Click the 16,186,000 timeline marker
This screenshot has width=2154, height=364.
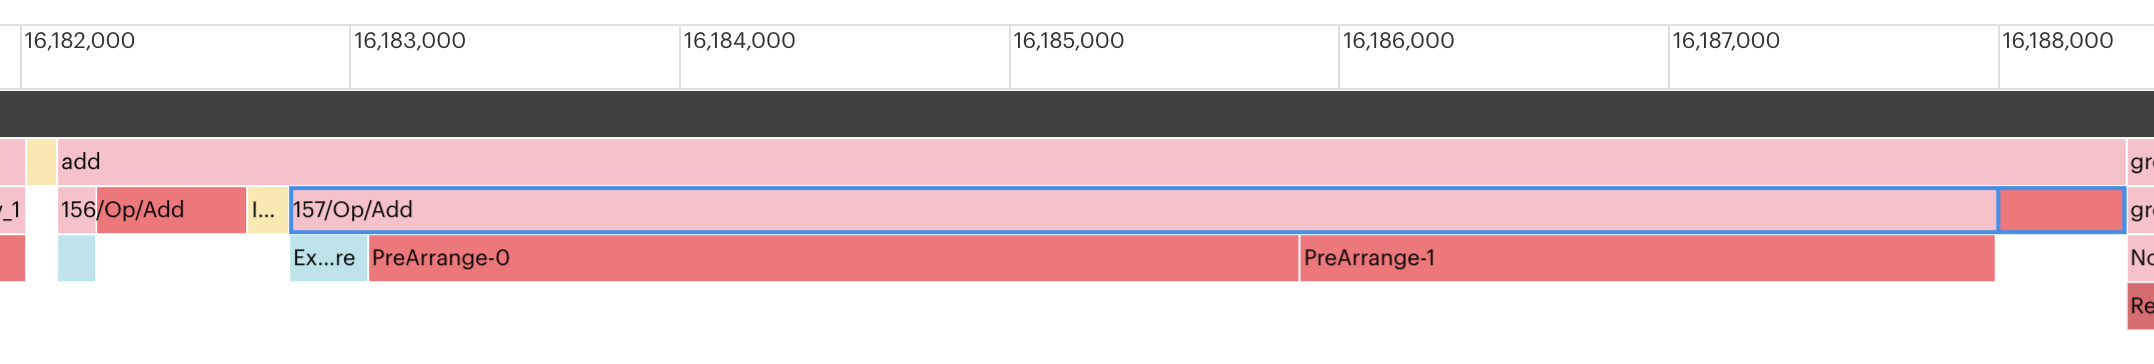[x=1399, y=41]
